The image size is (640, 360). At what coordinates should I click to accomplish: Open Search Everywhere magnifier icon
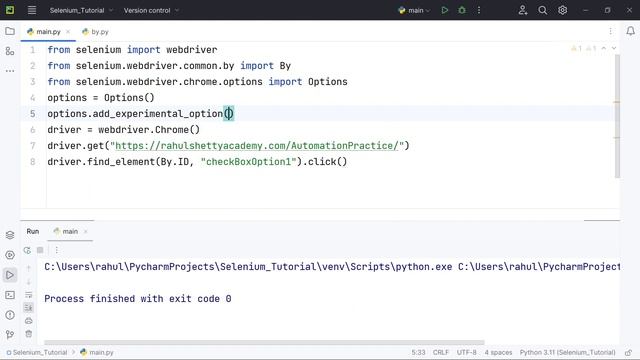542,11
